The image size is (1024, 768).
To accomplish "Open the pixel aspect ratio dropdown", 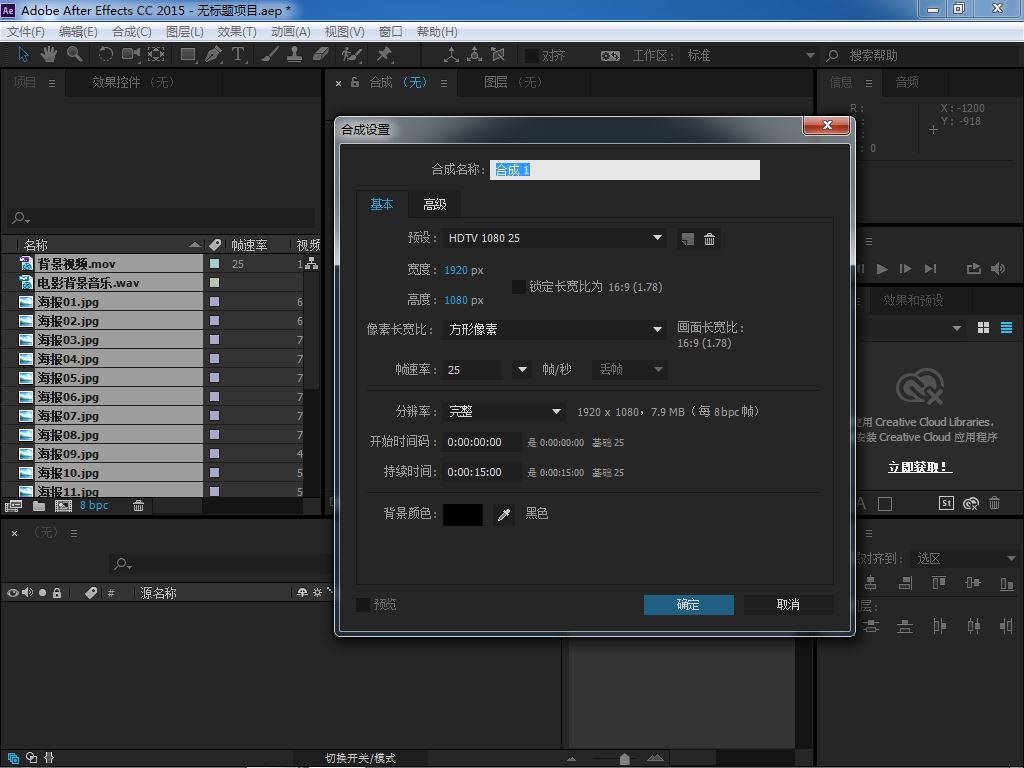I will (554, 329).
